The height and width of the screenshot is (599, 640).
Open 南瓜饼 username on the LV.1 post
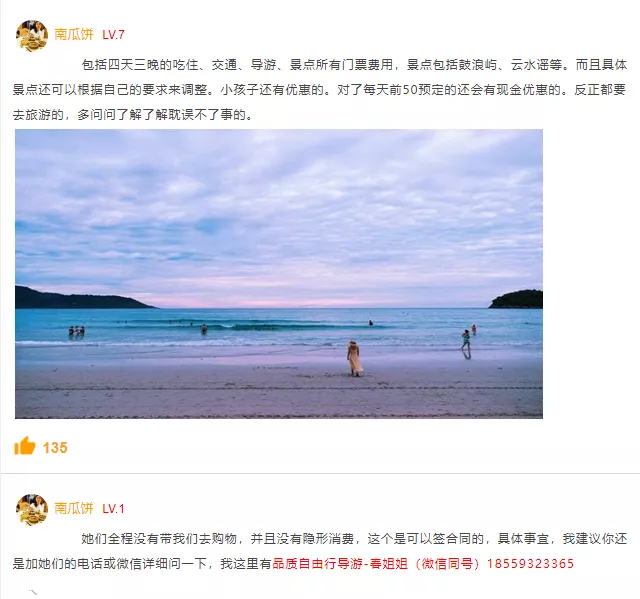click(x=74, y=508)
